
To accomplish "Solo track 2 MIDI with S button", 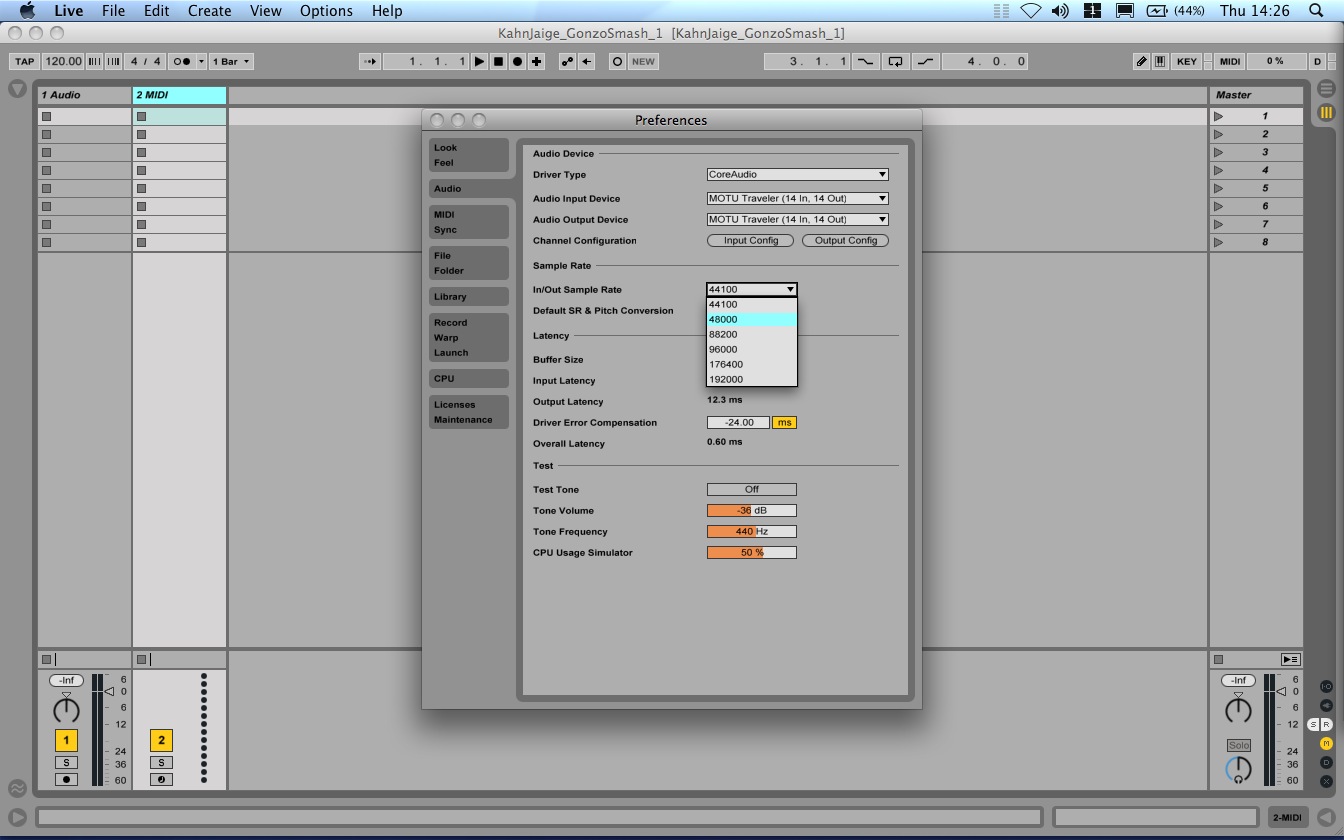I will coord(161,762).
